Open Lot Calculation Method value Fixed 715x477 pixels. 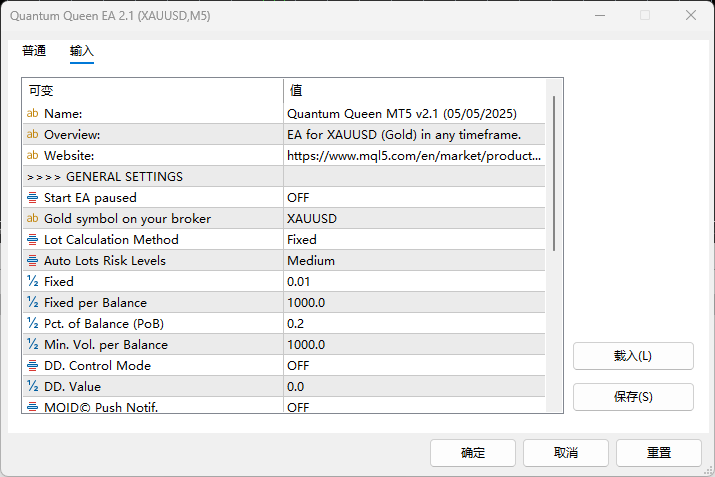pyautogui.click(x=414, y=239)
